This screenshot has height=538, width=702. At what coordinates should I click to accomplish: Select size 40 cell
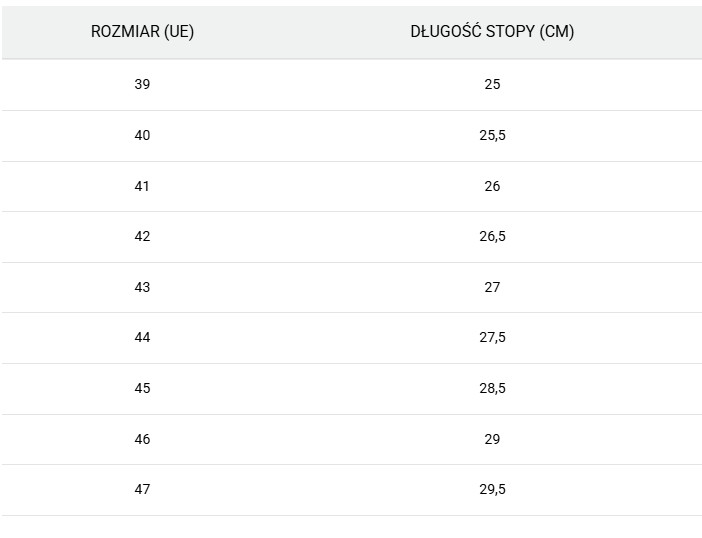(142, 135)
